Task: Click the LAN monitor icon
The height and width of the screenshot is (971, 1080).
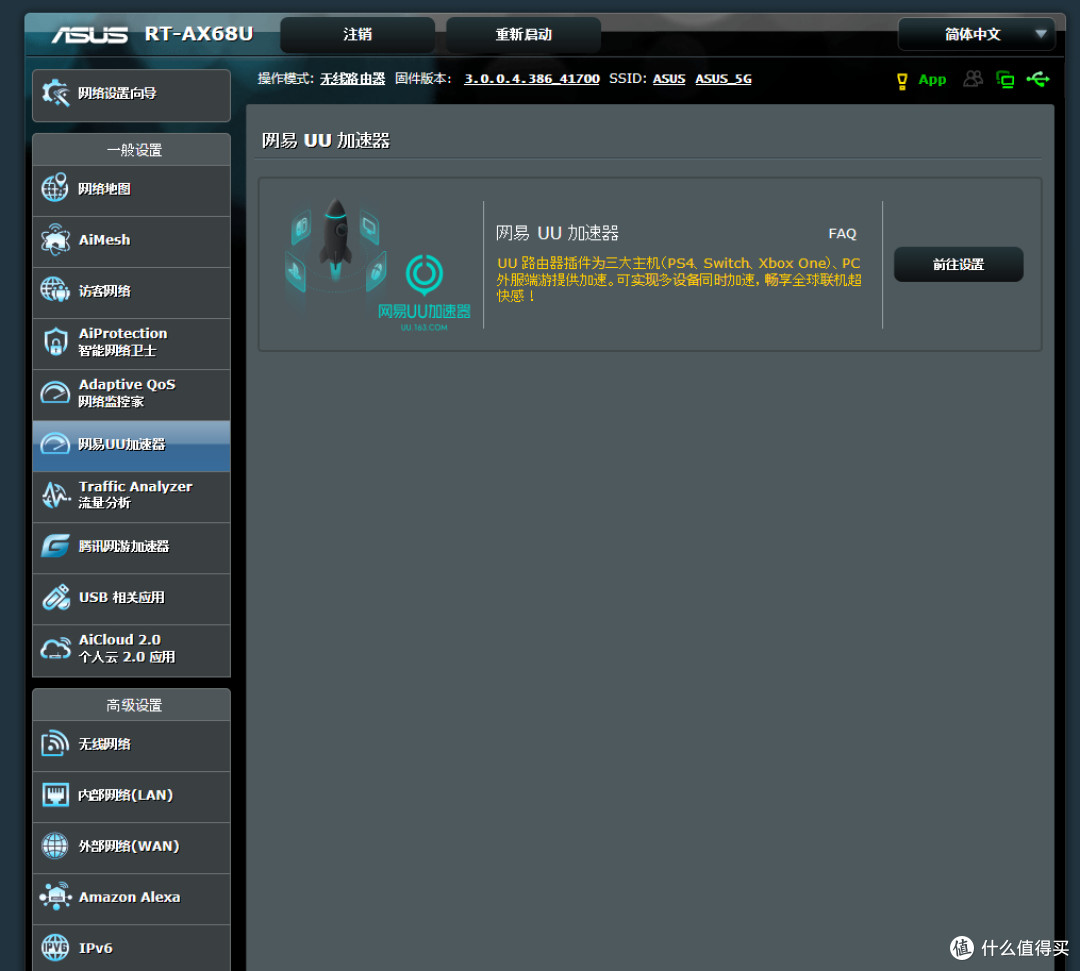Action: coord(55,795)
